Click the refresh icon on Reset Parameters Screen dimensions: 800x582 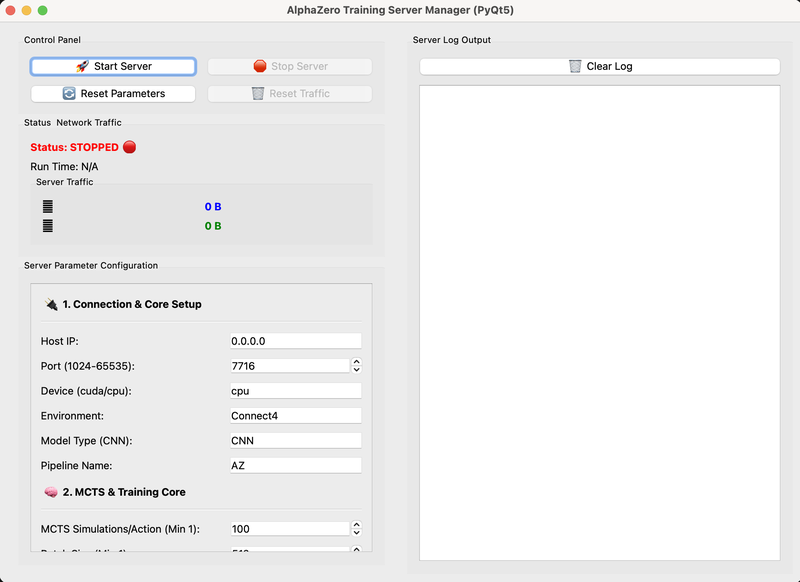tap(69, 94)
